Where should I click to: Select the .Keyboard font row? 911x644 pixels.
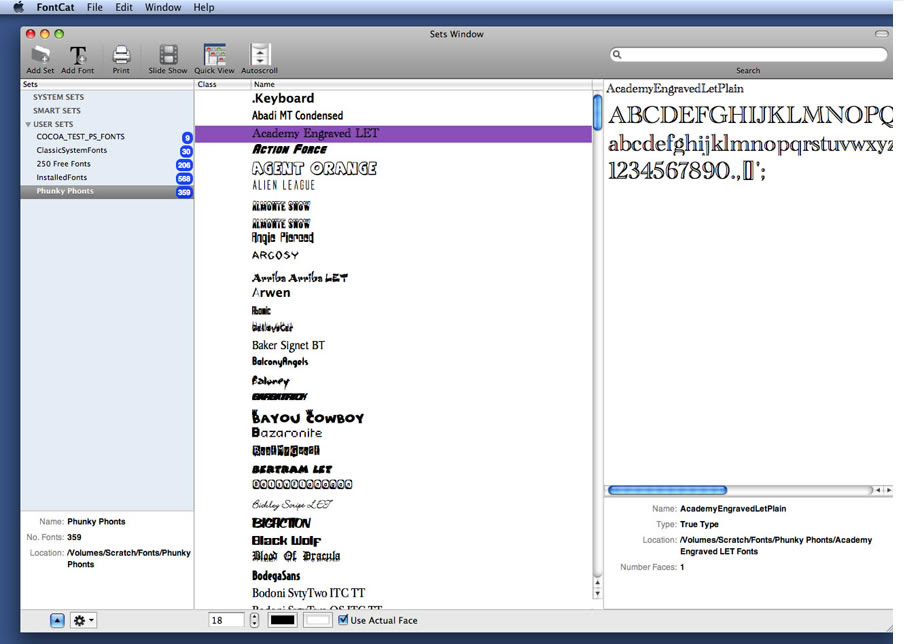393,99
